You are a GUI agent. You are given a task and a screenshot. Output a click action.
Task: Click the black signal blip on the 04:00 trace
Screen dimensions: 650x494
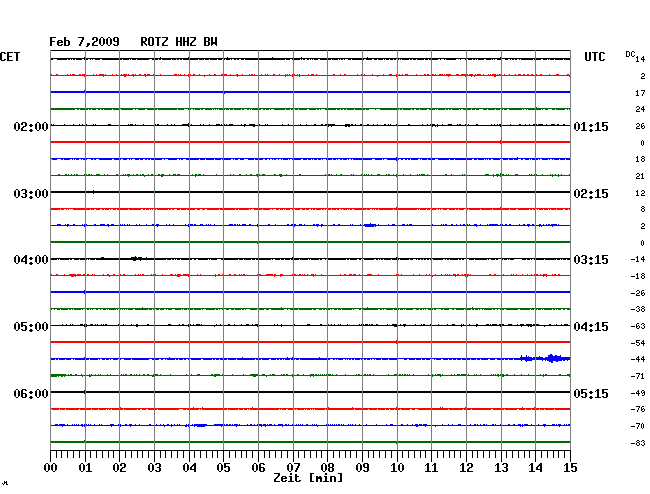(136, 259)
